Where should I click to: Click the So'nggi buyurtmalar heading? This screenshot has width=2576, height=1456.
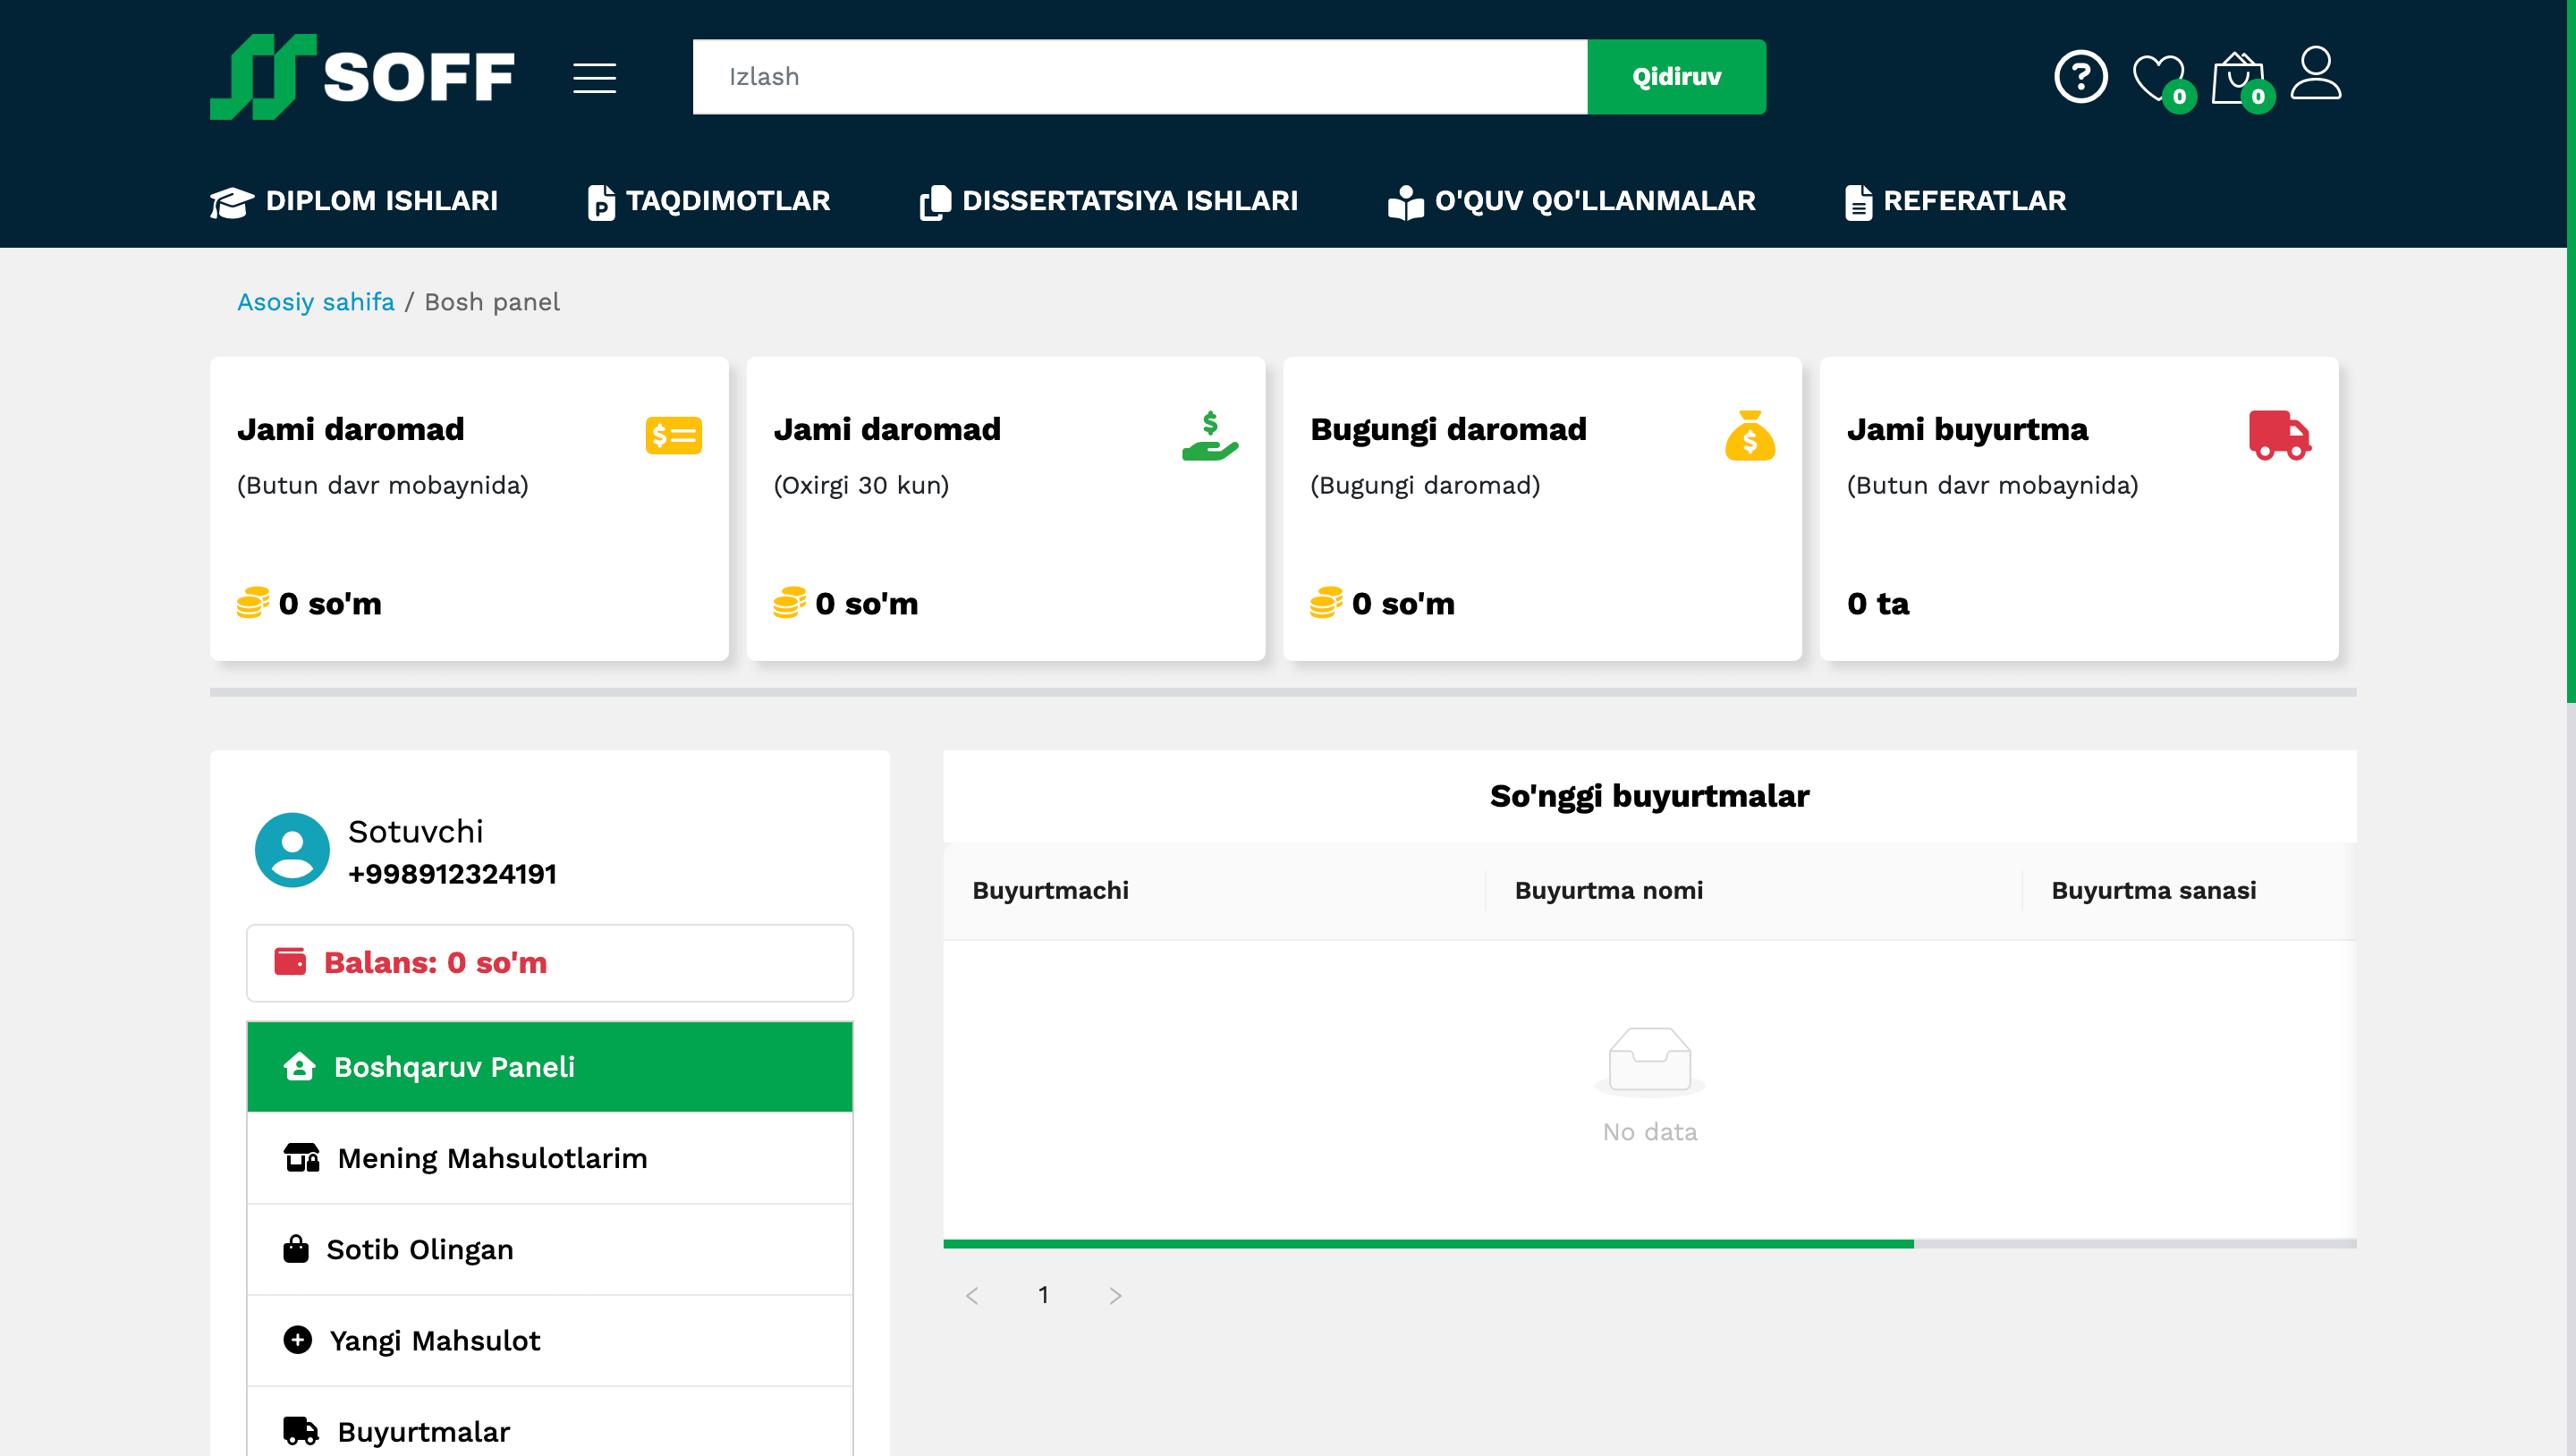click(1649, 796)
